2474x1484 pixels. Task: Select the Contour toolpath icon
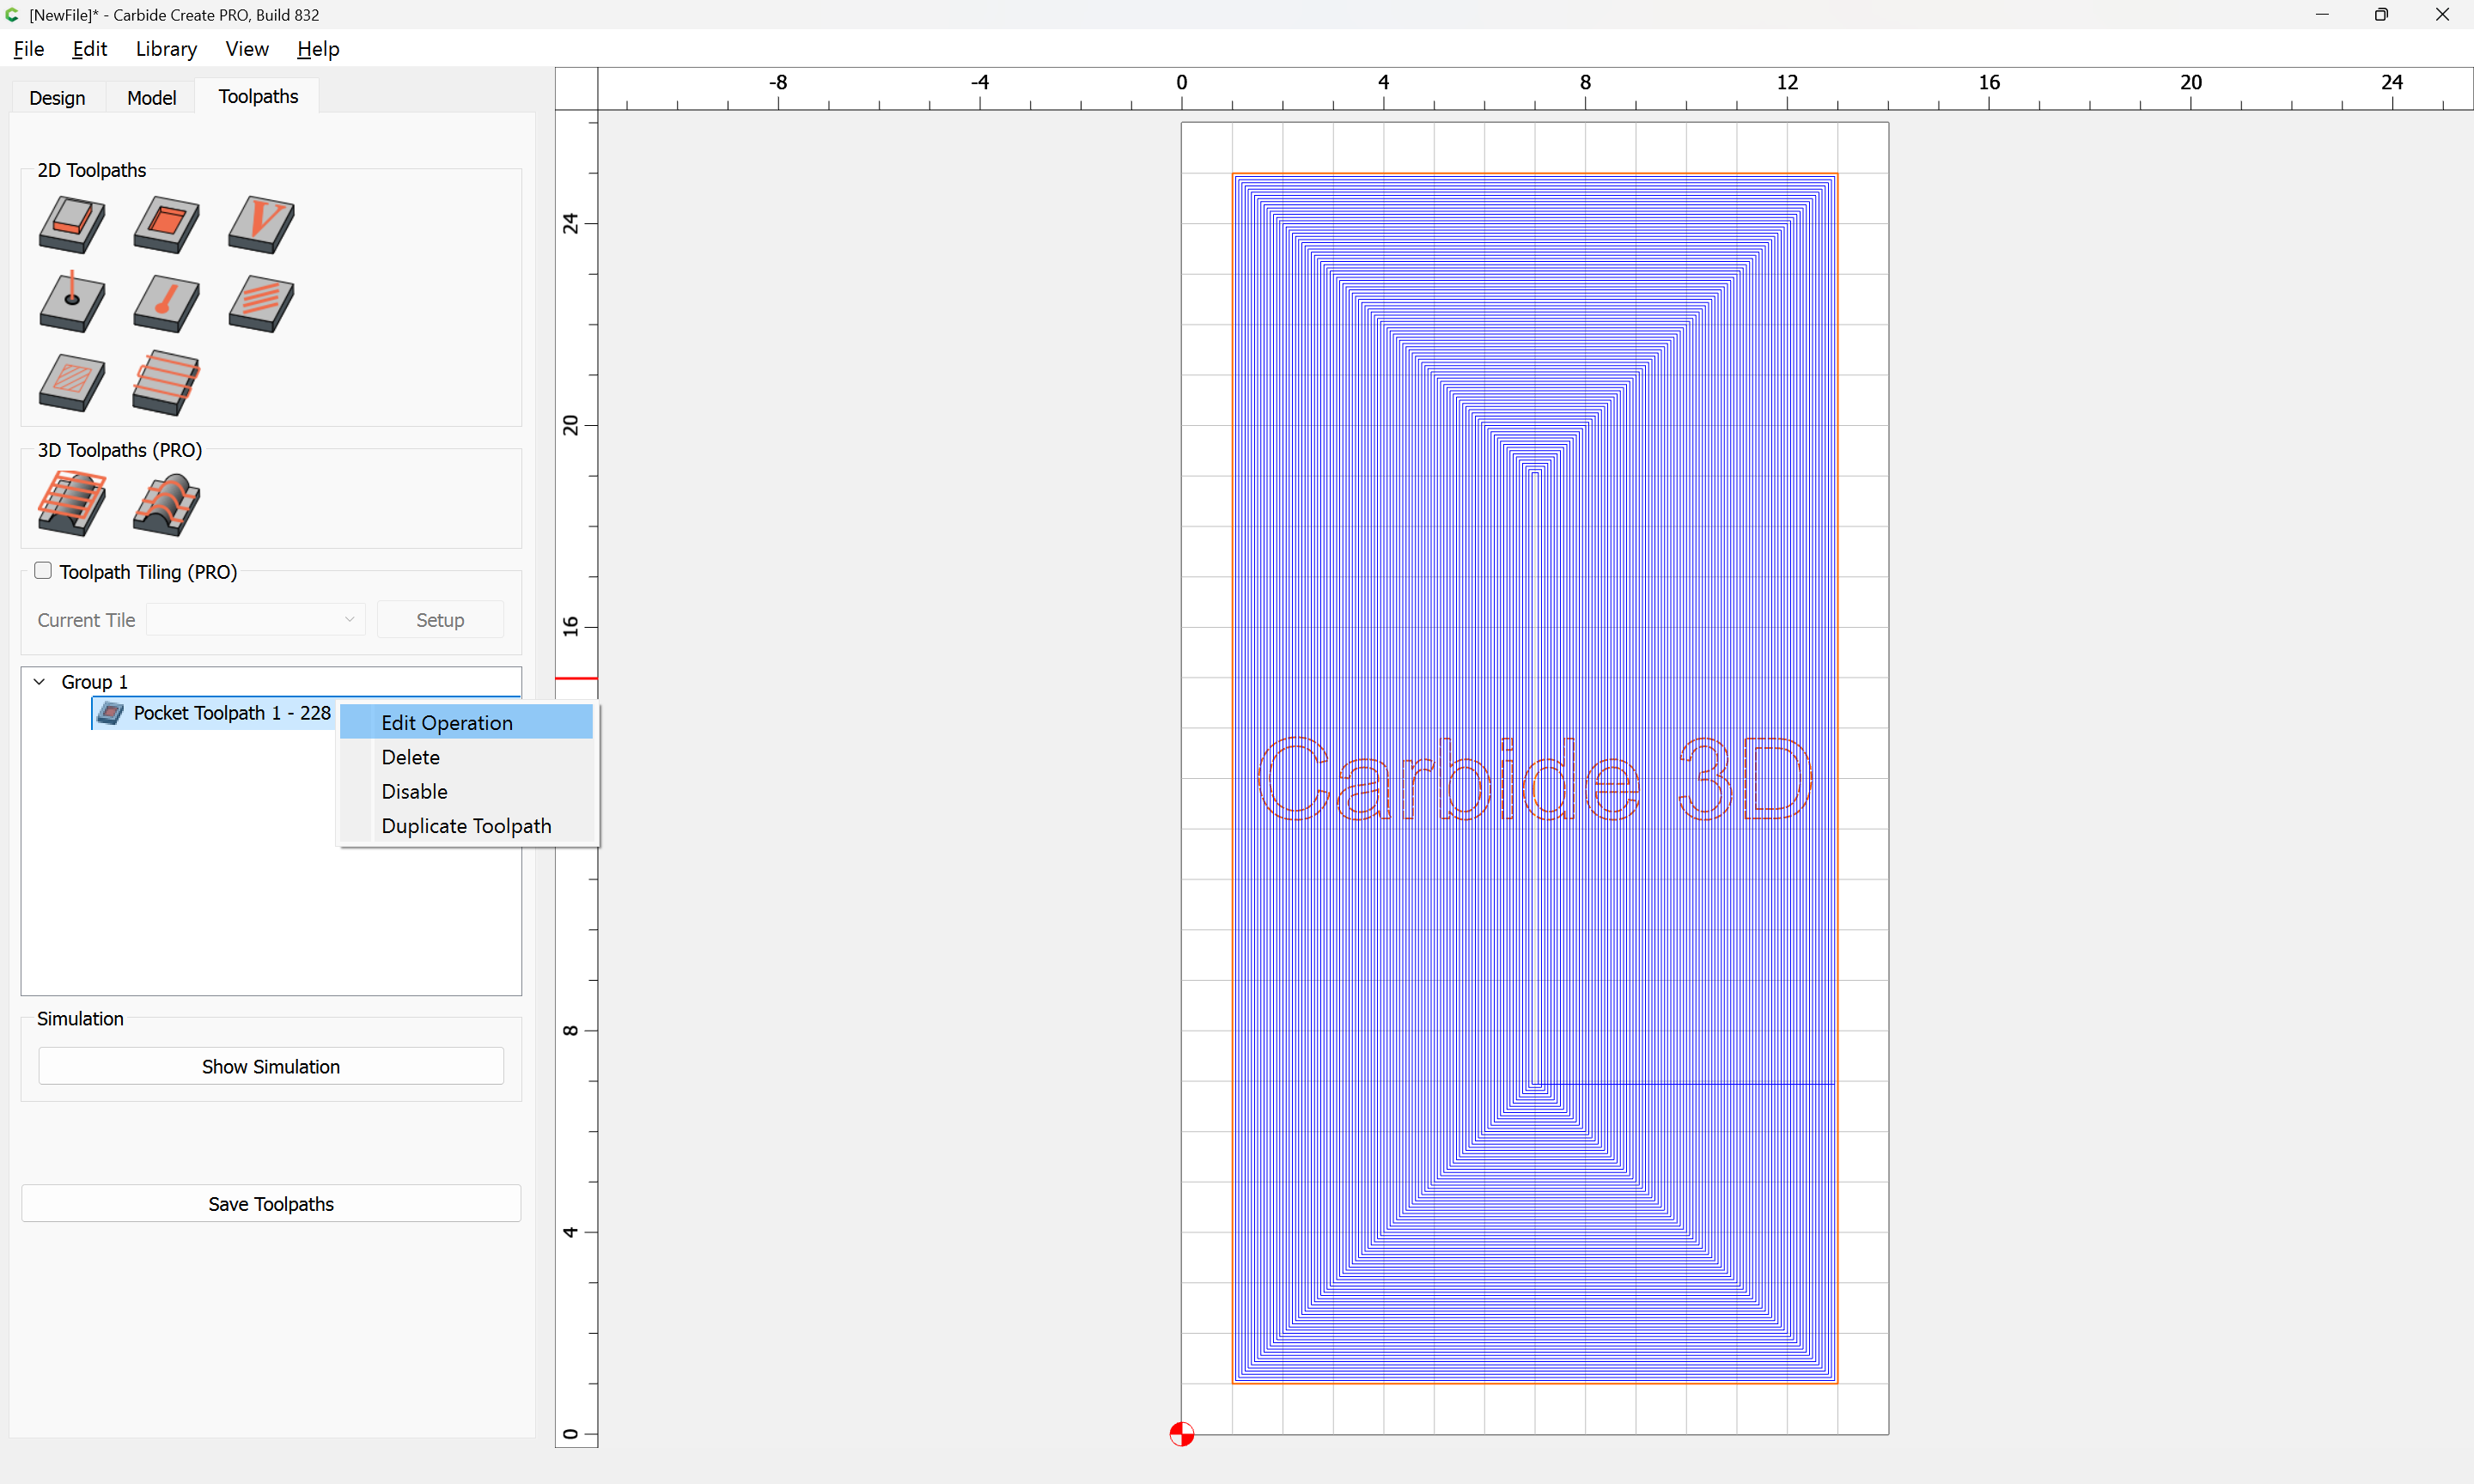click(71, 224)
